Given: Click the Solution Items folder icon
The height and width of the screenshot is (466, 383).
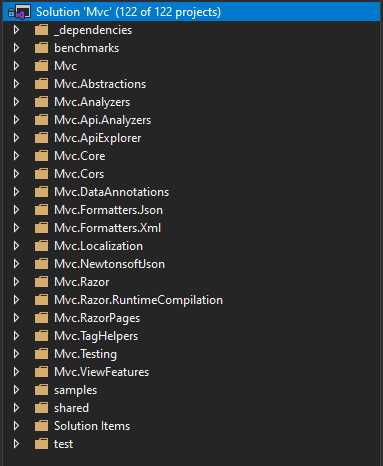Looking at the screenshot, I should 41,426.
